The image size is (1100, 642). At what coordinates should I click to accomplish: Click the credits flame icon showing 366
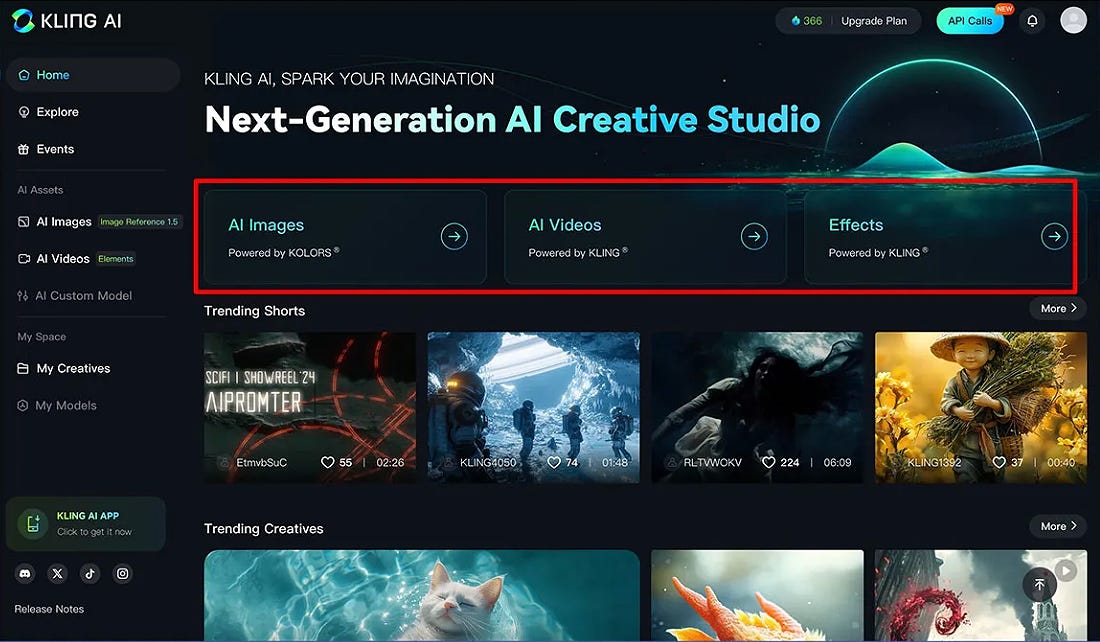point(796,21)
